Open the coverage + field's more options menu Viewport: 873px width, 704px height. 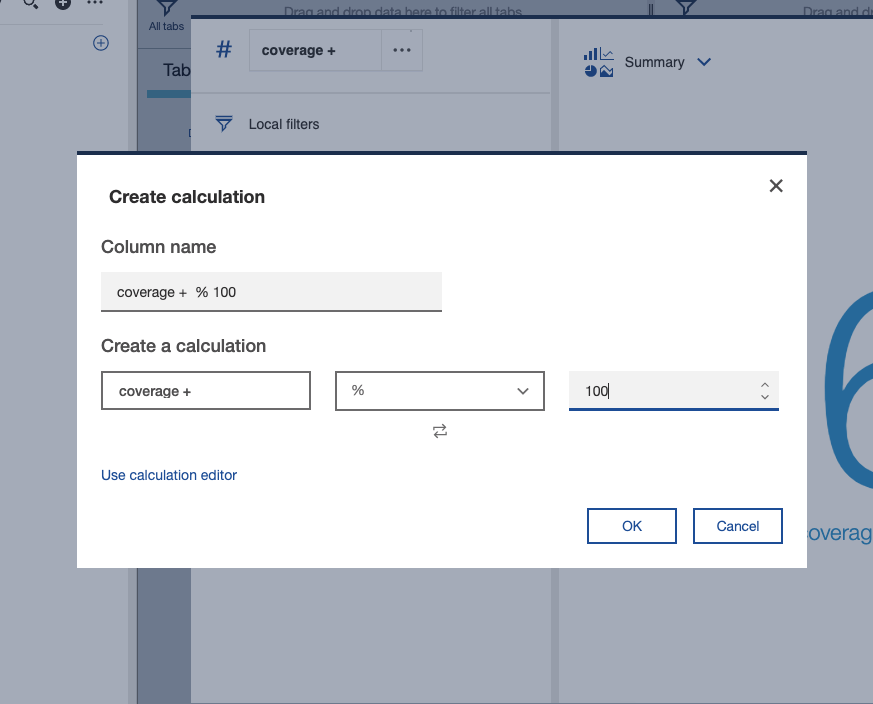click(x=401, y=50)
